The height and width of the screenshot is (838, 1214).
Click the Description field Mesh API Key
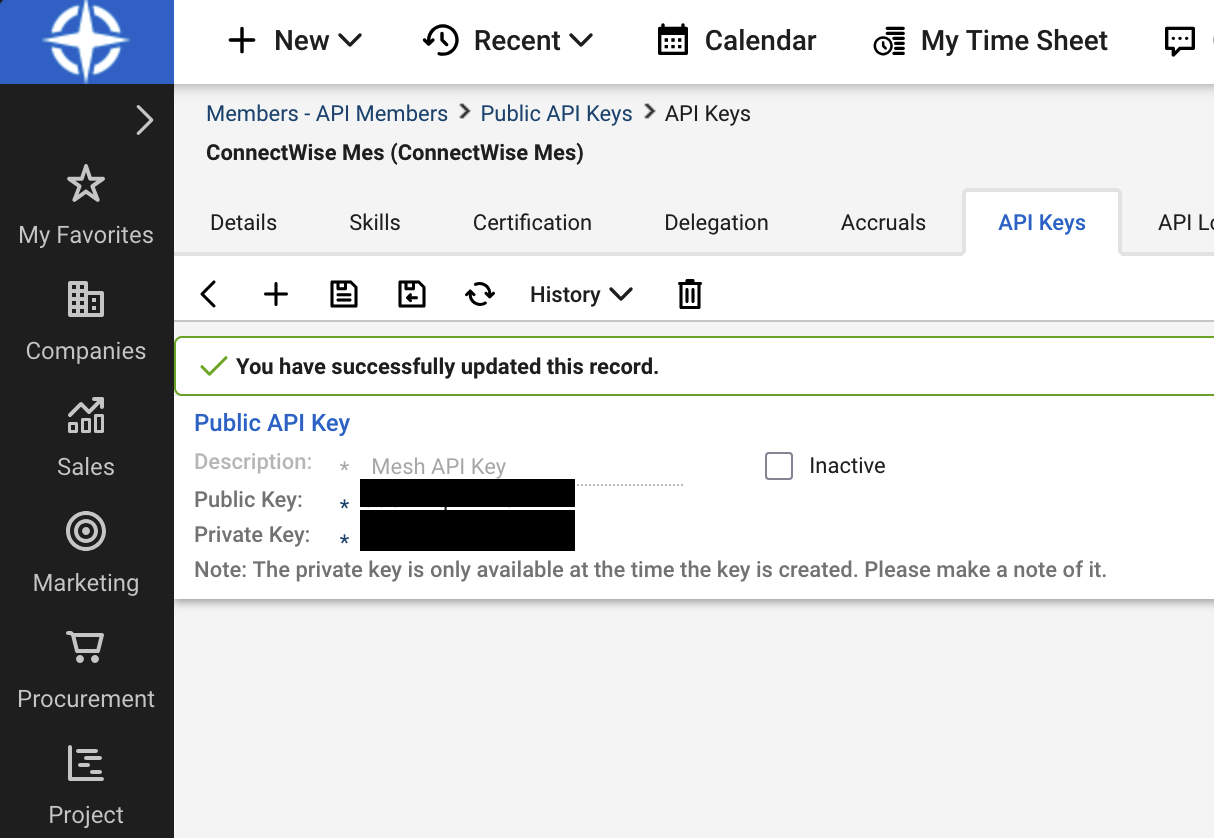[x=523, y=467]
